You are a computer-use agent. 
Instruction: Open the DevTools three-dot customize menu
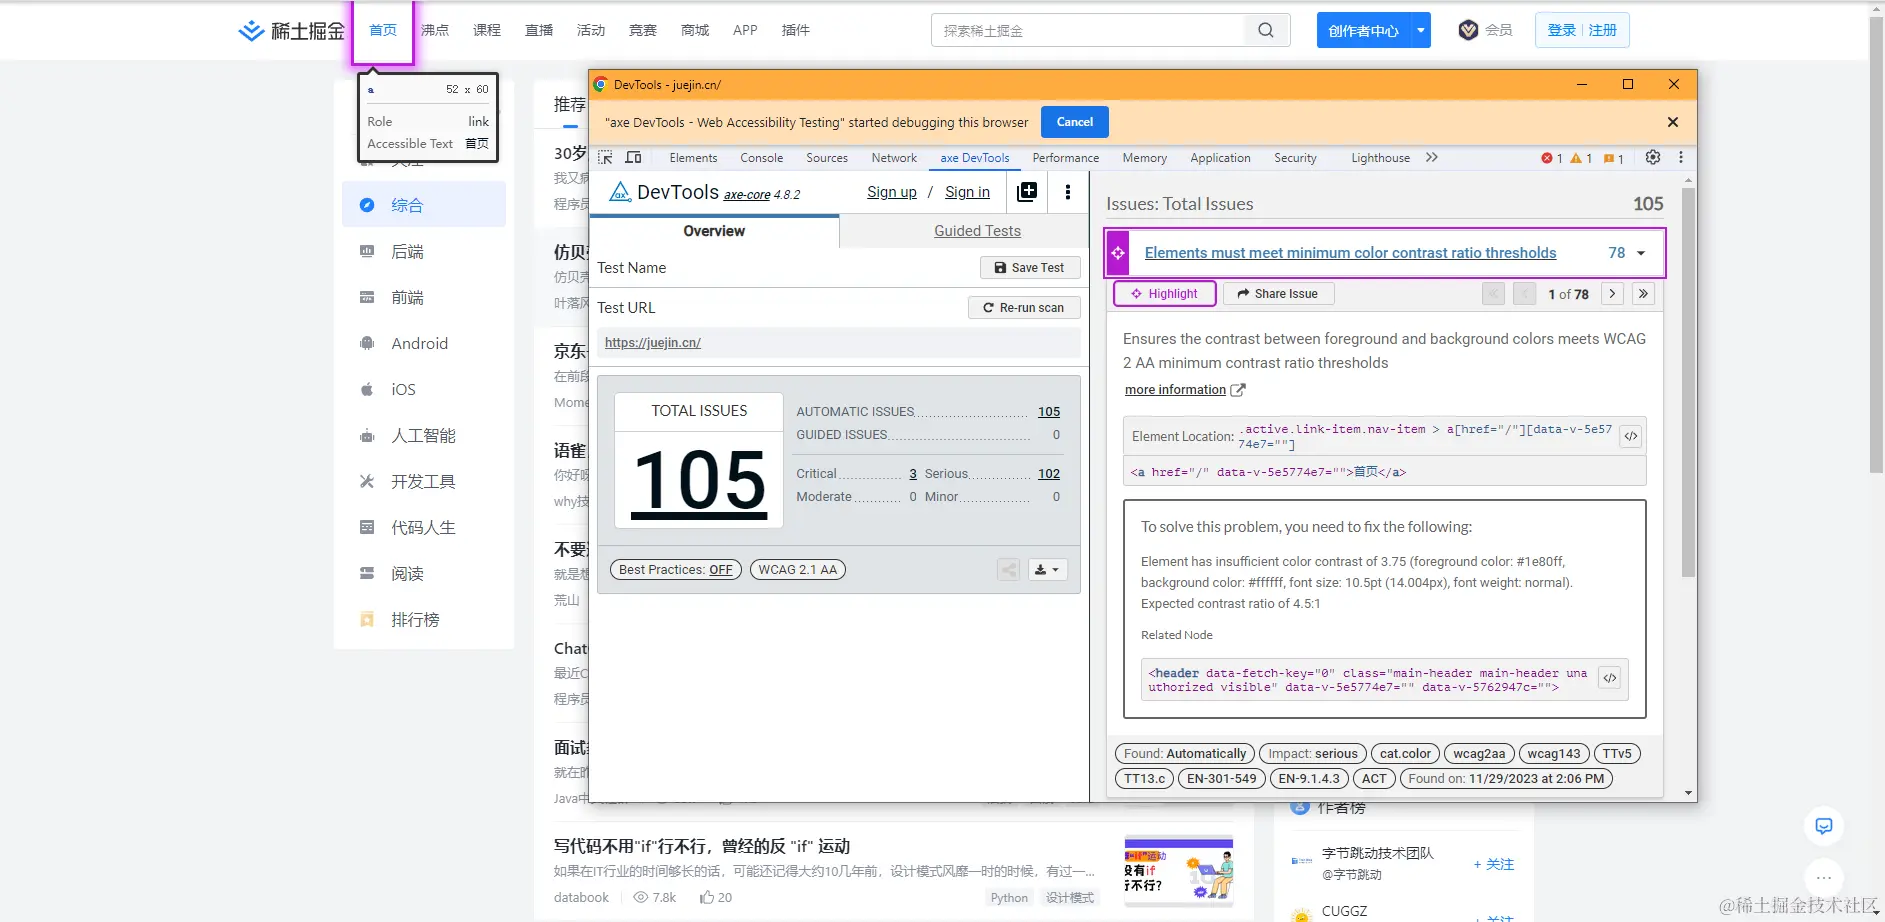point(1681,158)
